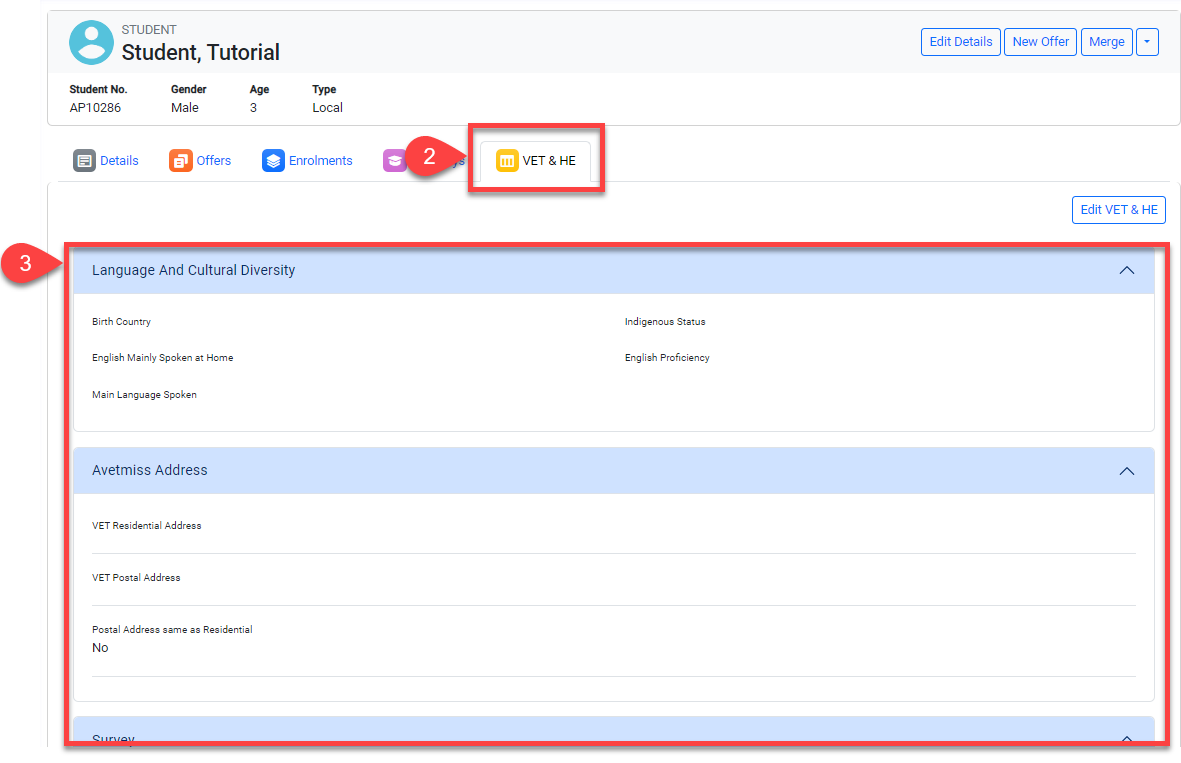Screen dimensions: 1181x763
Task: Collapse the Survey section chevron
Action: pyautogui.click(x=1126, y=738)
